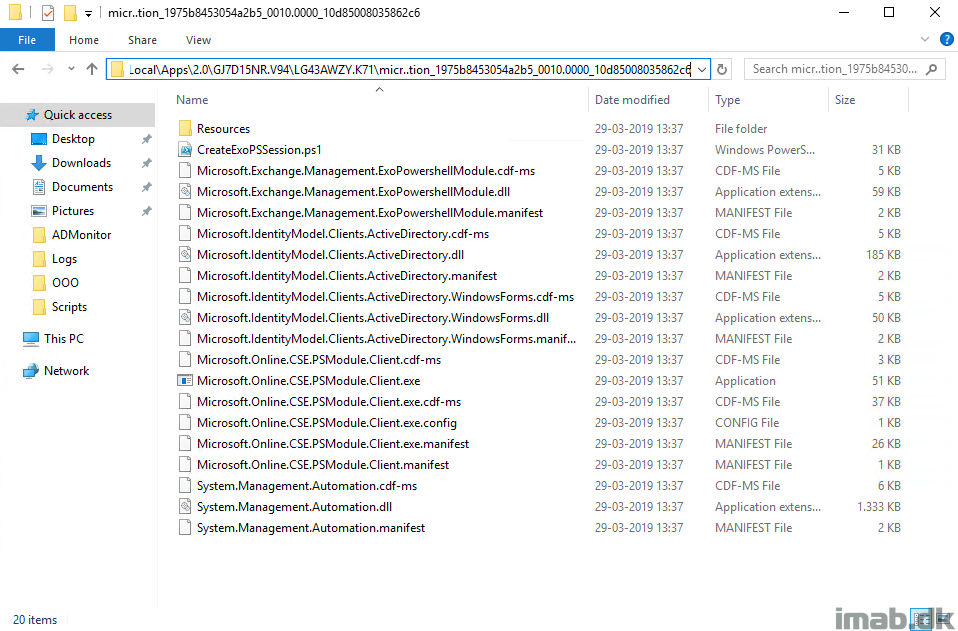The height and width of the screenshot is (631, 958).
Task: Select ActiveDirectory.WindowsForms.cdf-ms file name
Action: 386,296
